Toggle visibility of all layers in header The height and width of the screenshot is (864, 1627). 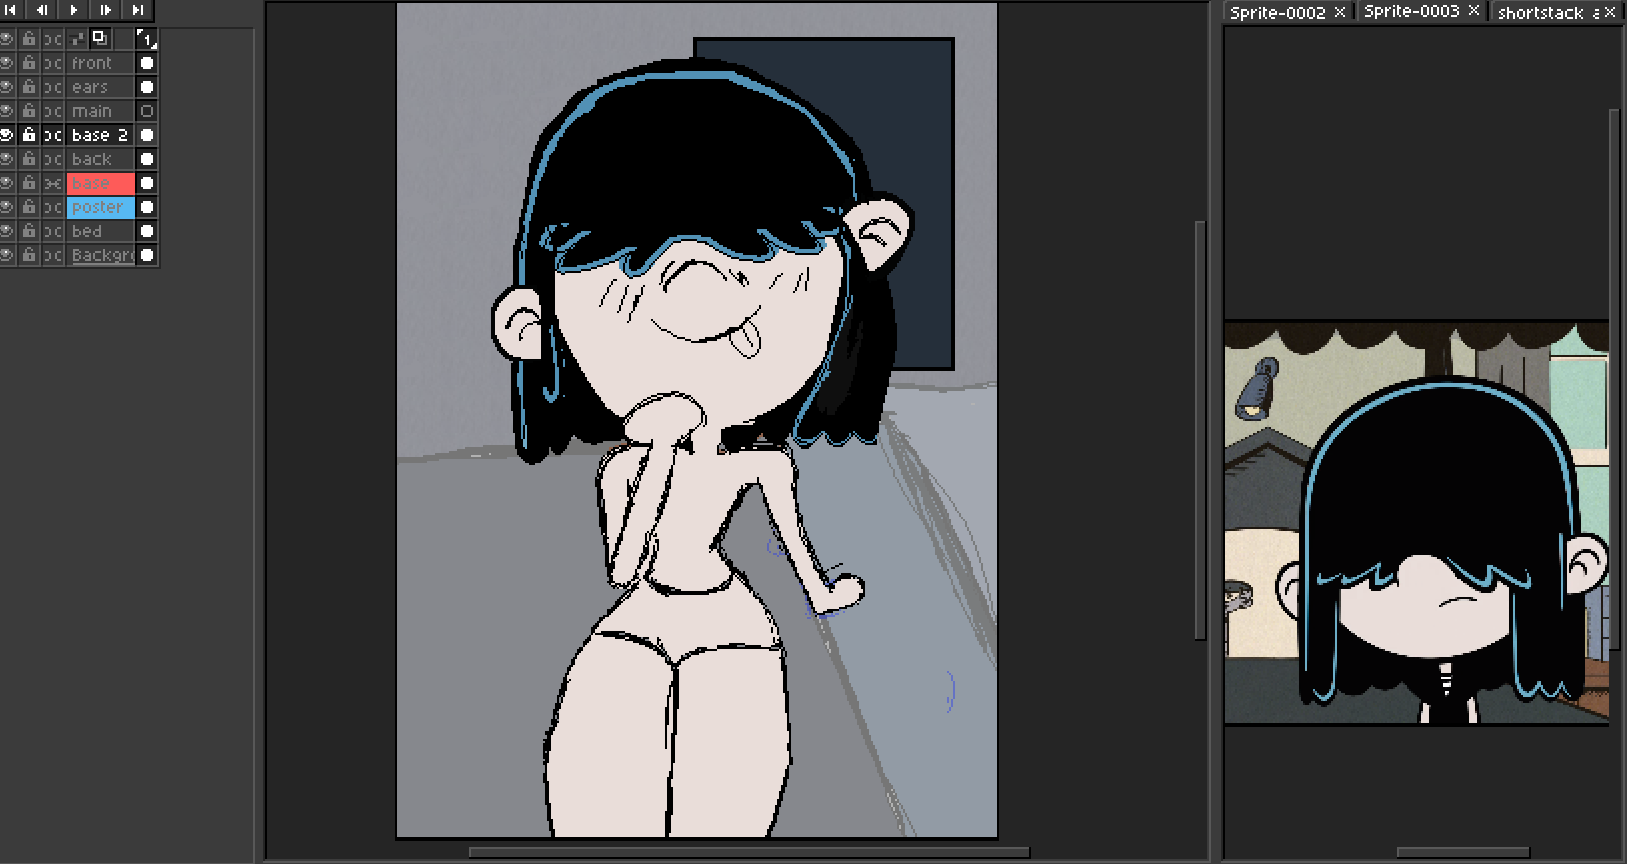coord(7,39)
